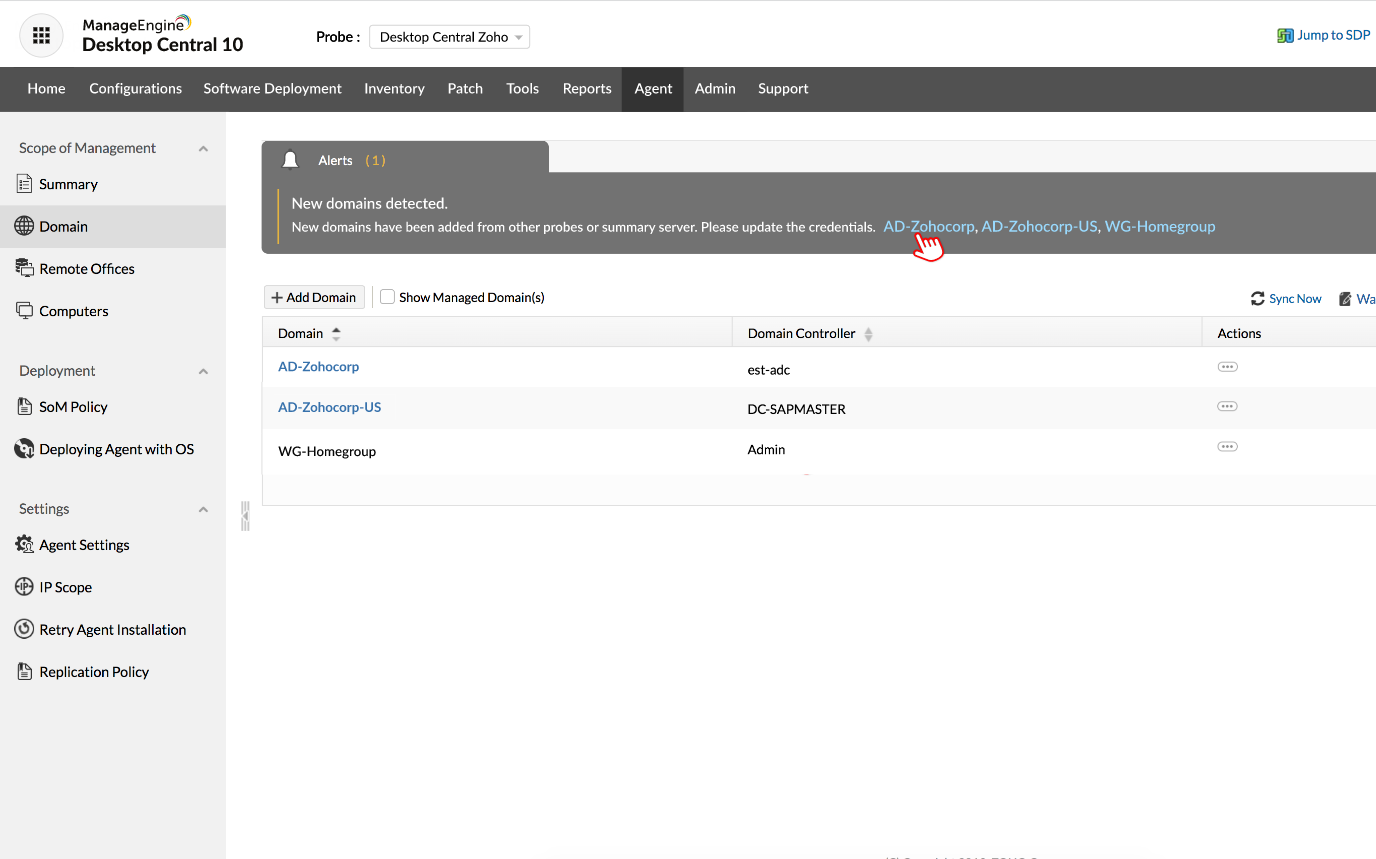Viewport: 1376px width, 859px height.
Task: Click the Domain globe icon
Action: [24, 226]
